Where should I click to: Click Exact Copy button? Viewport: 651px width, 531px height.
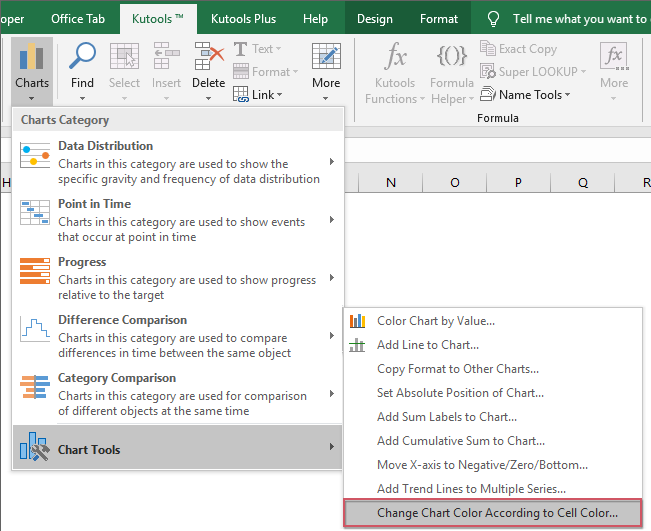[518, 49]
